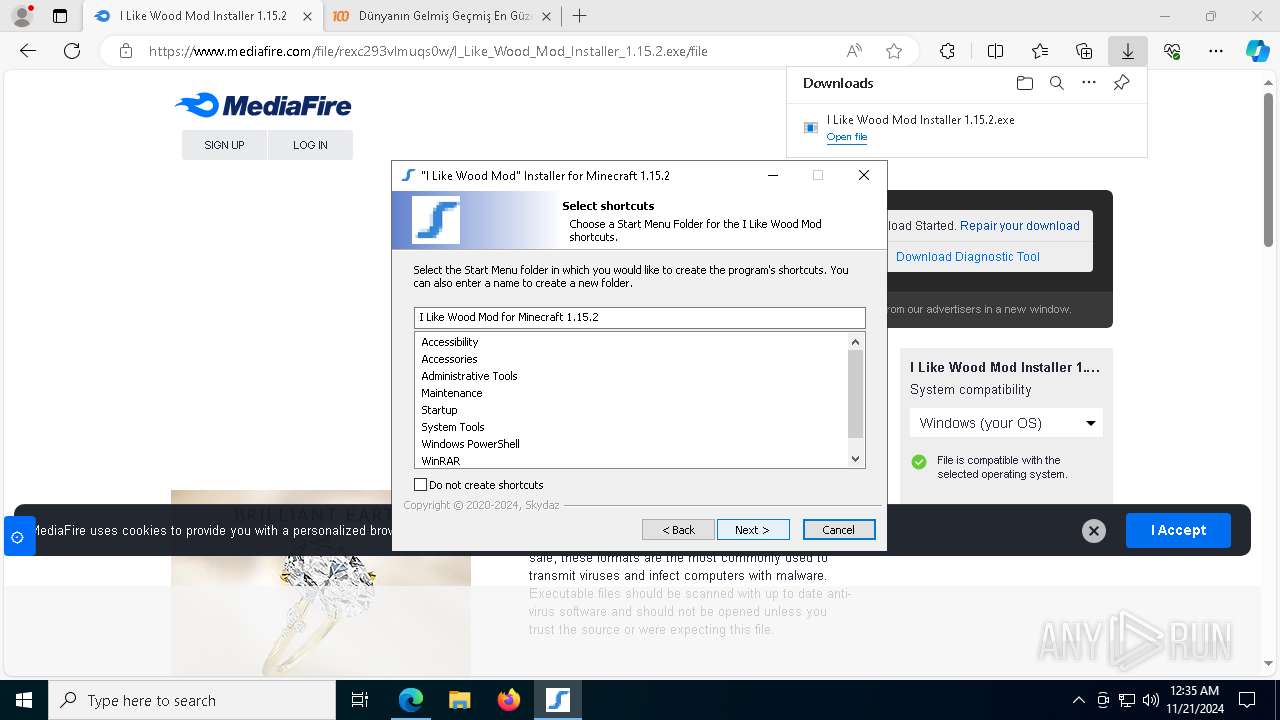1280x720 pixels.
Task: Click Open file link in Downloads
Action: pos(847,137)
